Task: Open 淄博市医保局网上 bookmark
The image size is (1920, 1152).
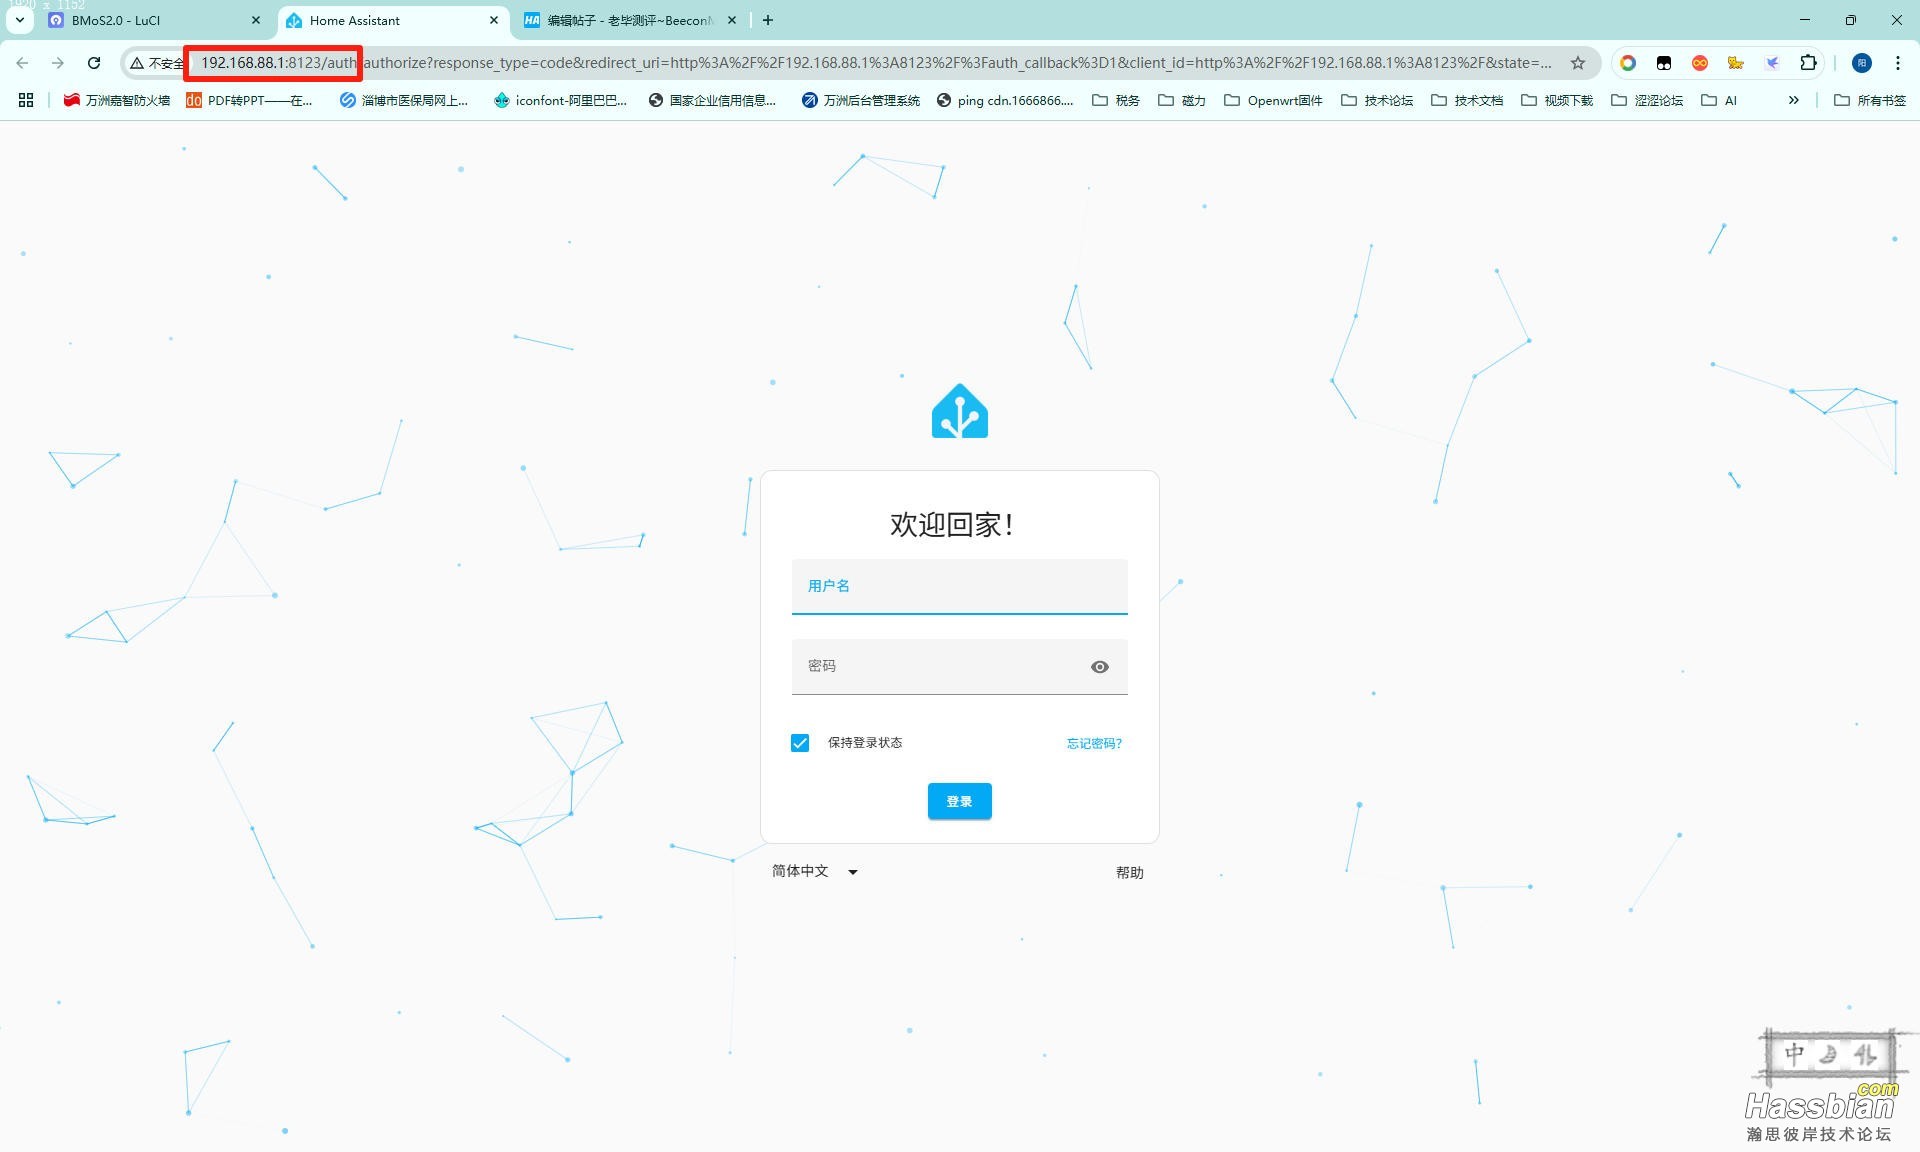Action: tap(404, 100)
